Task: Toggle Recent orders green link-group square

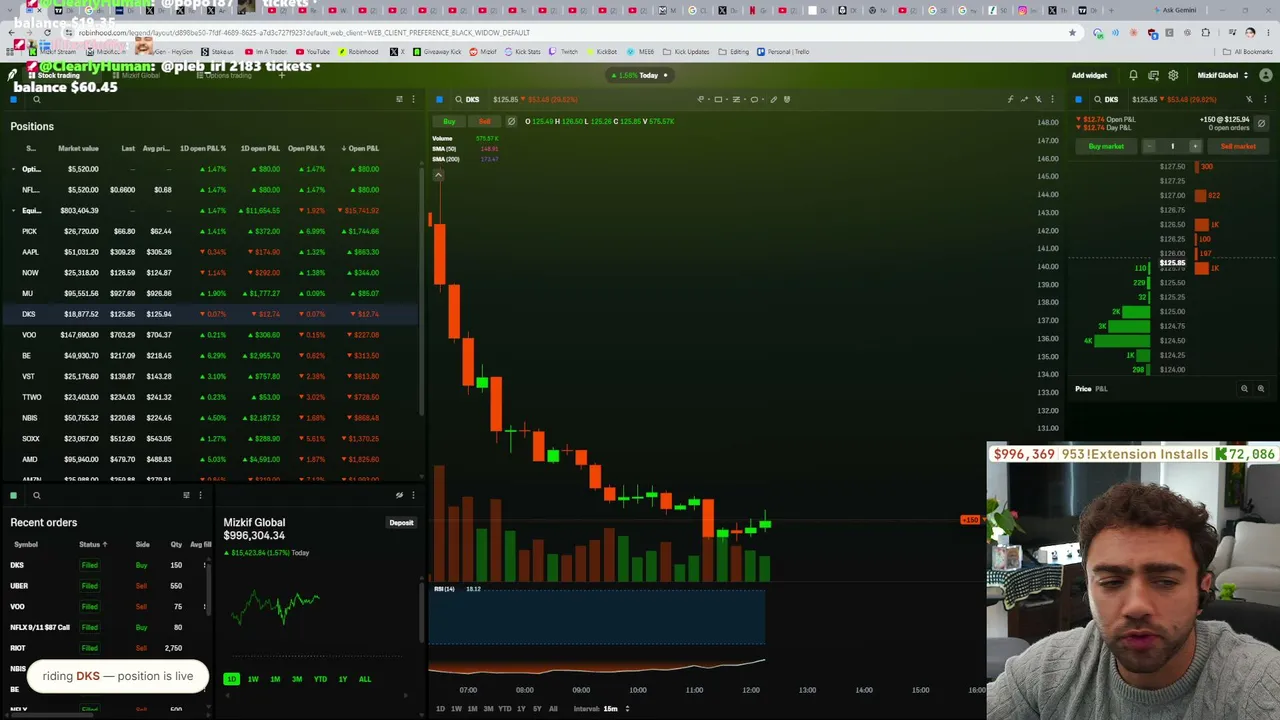Action: click(14, 495)
